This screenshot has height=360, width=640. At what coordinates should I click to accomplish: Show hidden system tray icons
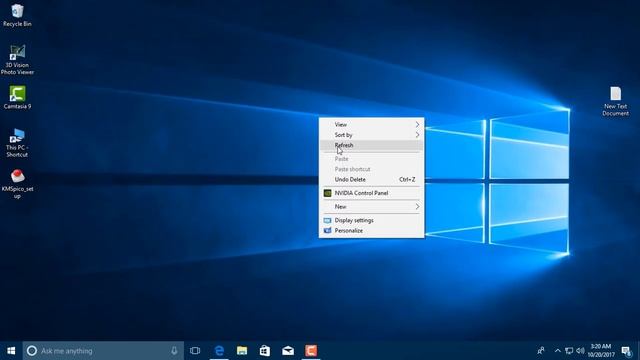(x=558, y=351)
